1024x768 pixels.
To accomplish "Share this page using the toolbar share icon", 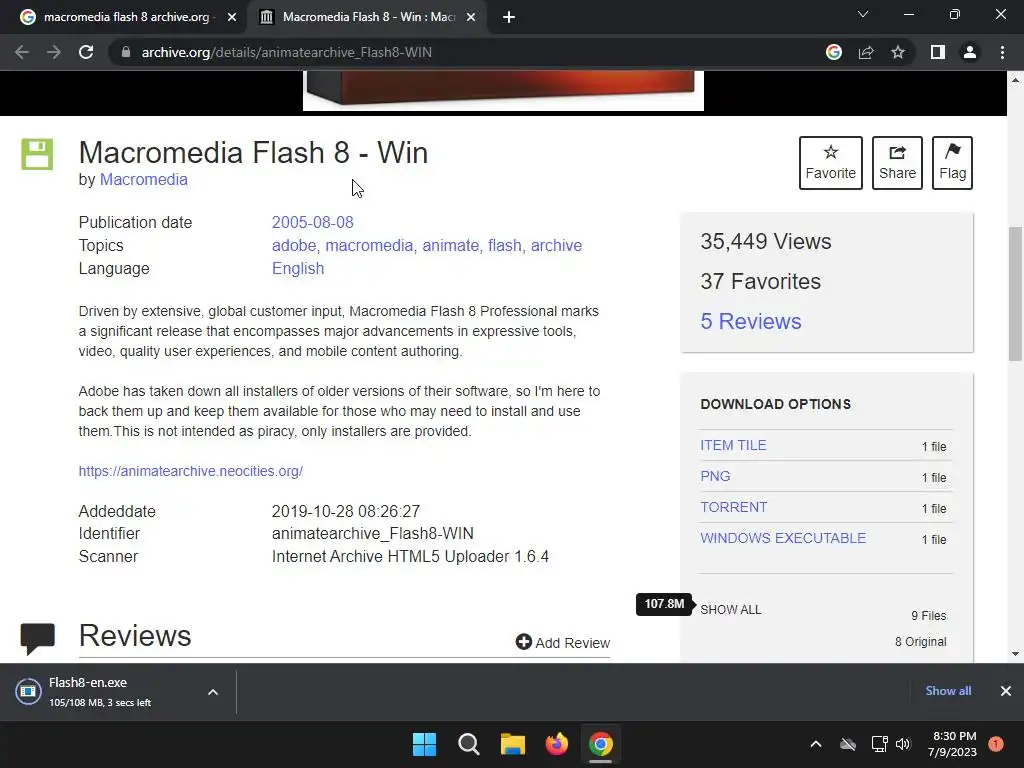I will (x=866, y=52).
